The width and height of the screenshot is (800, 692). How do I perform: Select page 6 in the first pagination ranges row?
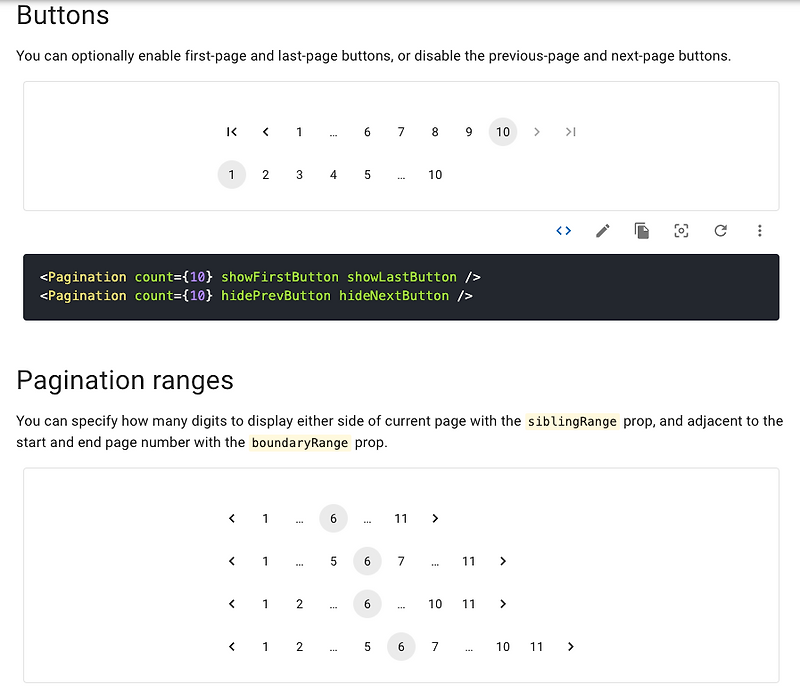(x=333, y=518)
